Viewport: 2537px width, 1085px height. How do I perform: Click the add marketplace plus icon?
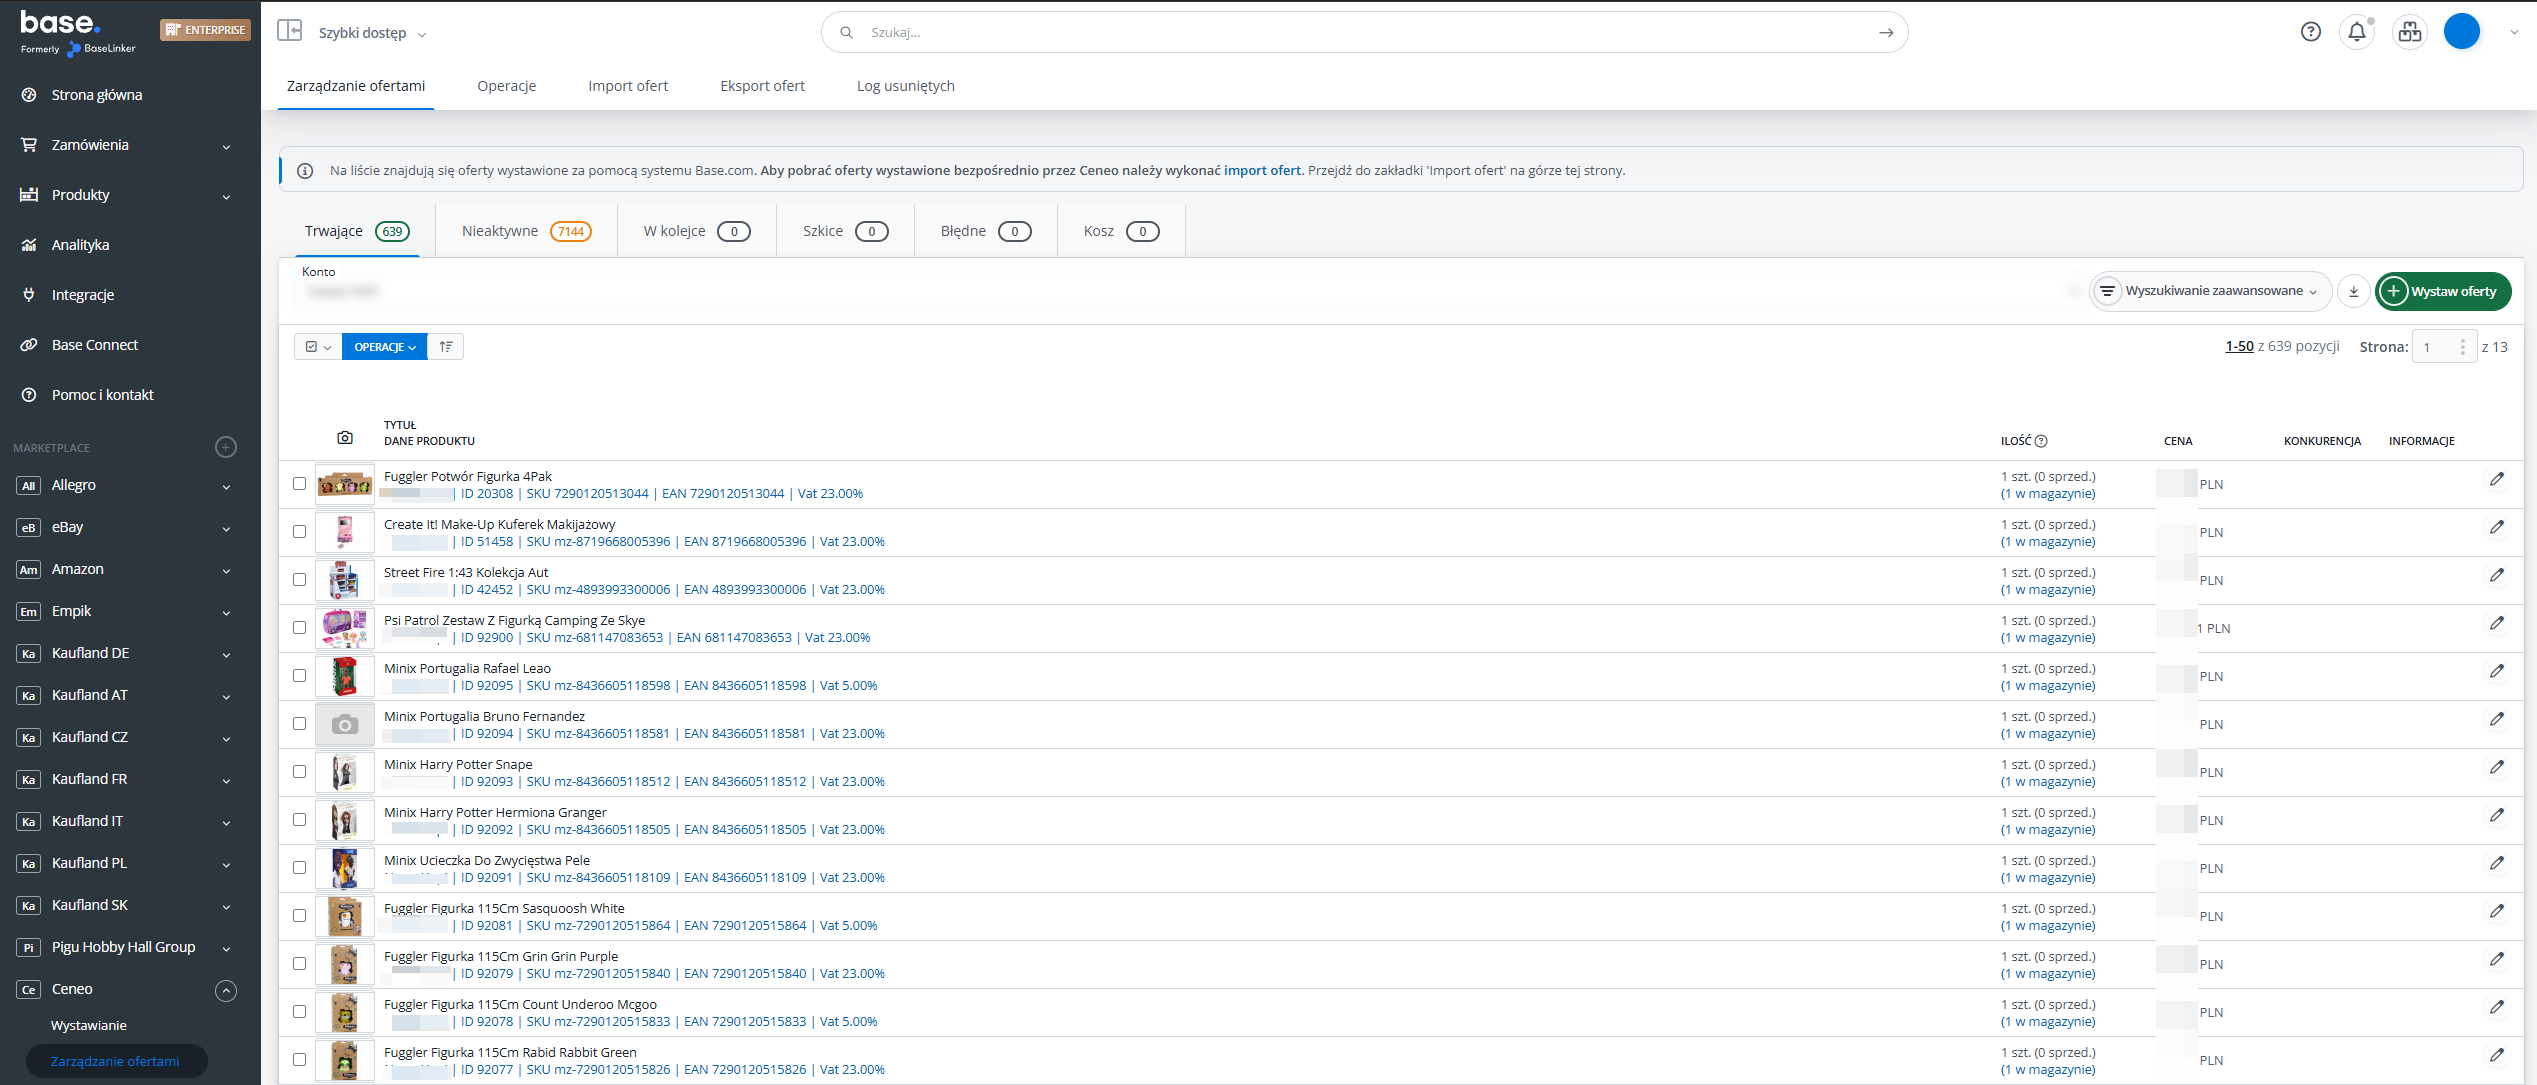point(226,447)
